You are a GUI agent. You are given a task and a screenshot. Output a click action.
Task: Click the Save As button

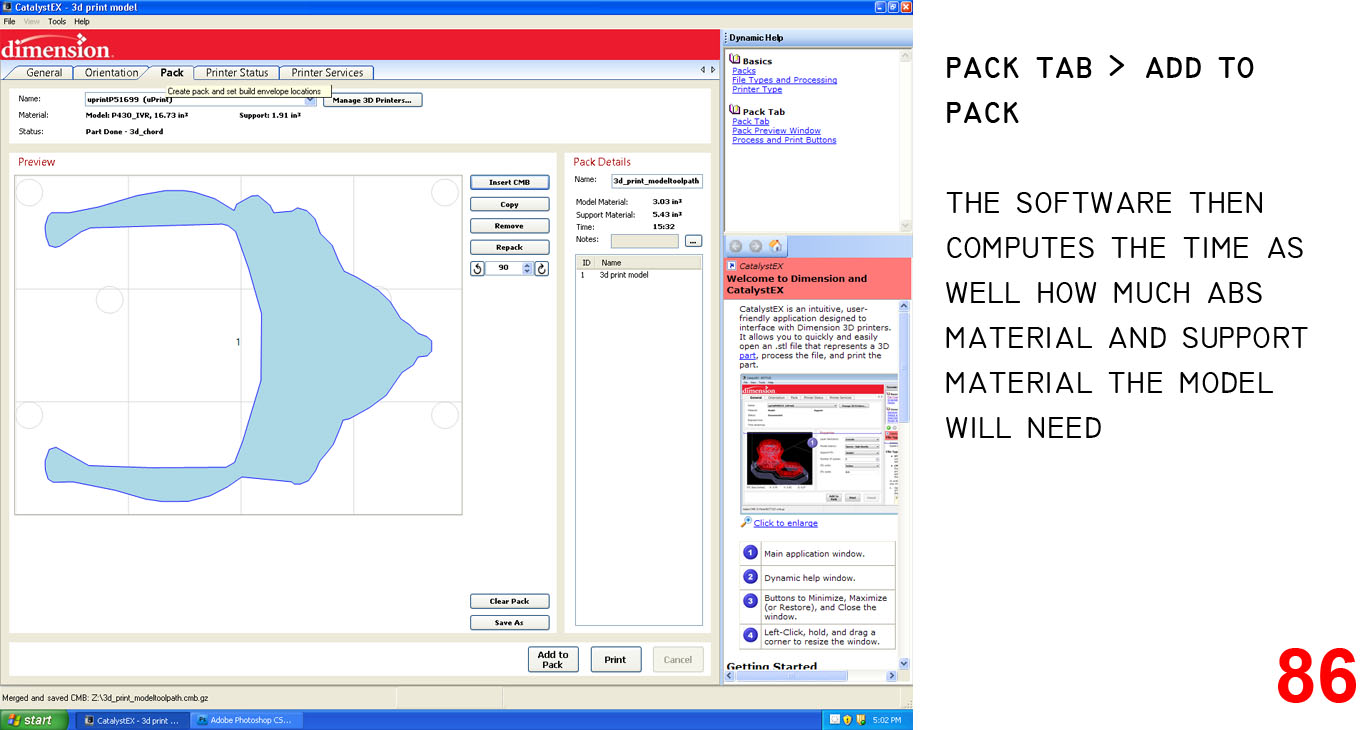coord(510,622)
